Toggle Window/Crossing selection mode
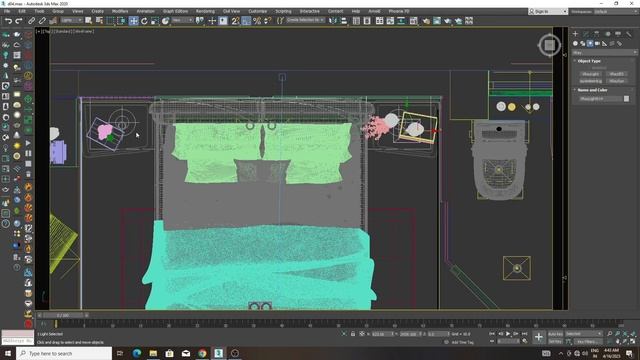640x360 pixels. (121, 21)
